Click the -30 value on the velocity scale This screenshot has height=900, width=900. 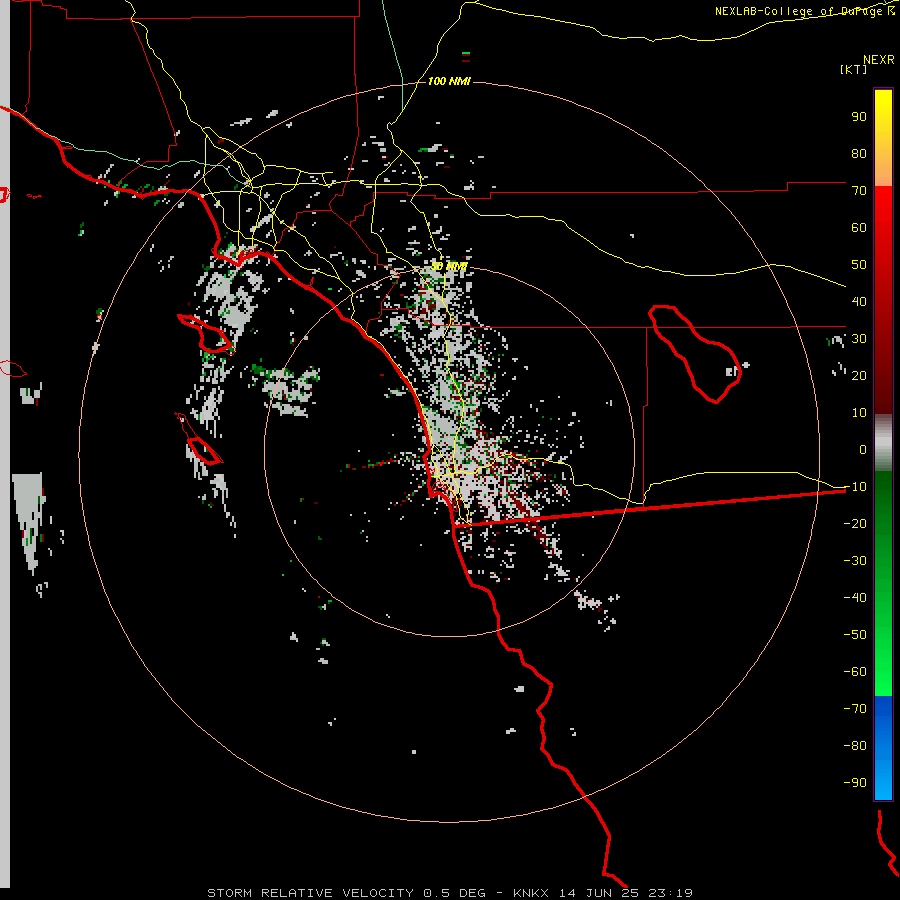click(x=855, y=560)
